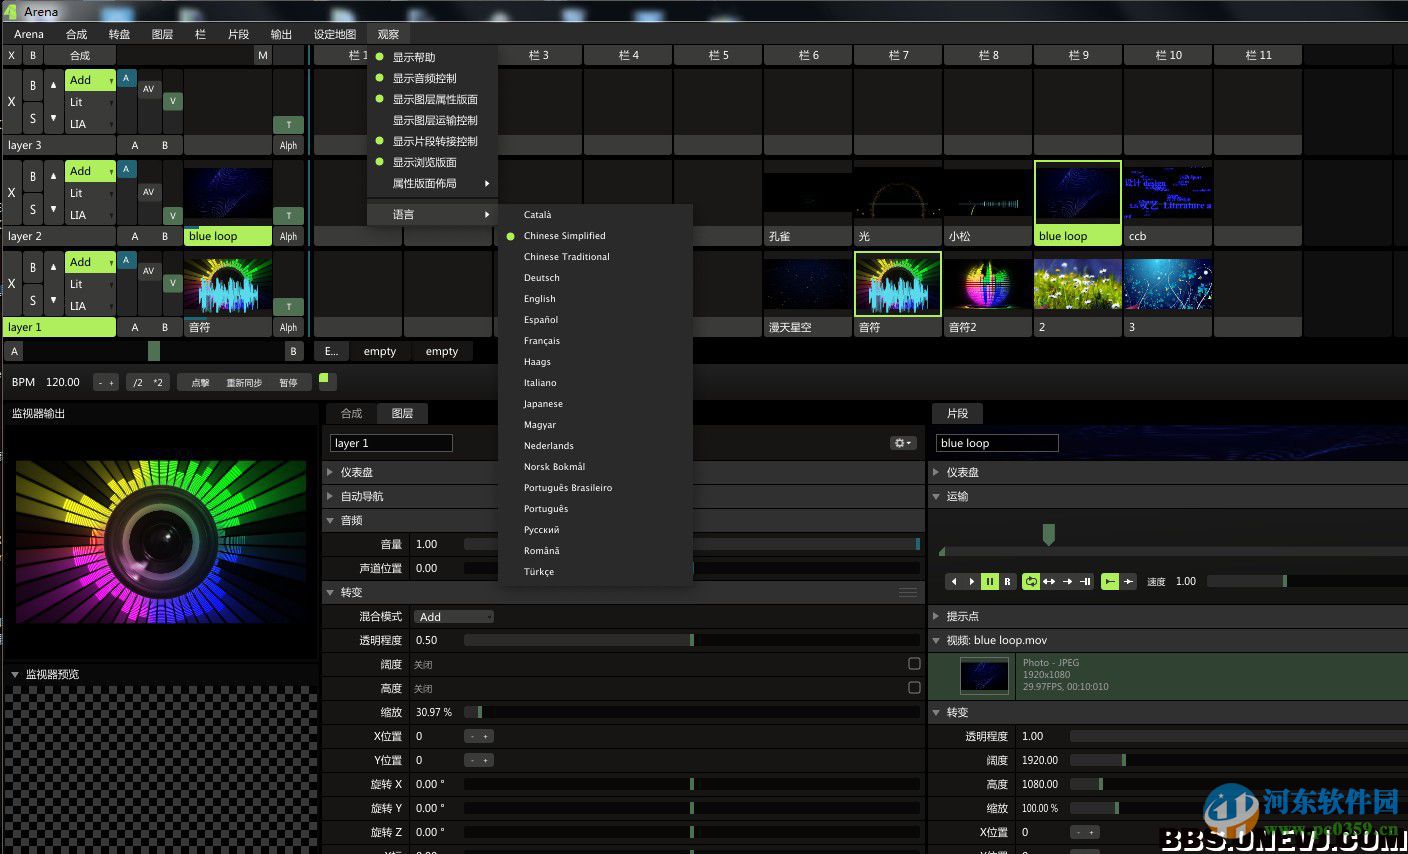This screenshot has width=1408, height=854.
Task: Disable loop playback mode
Action: click(x=1031, y=581)
